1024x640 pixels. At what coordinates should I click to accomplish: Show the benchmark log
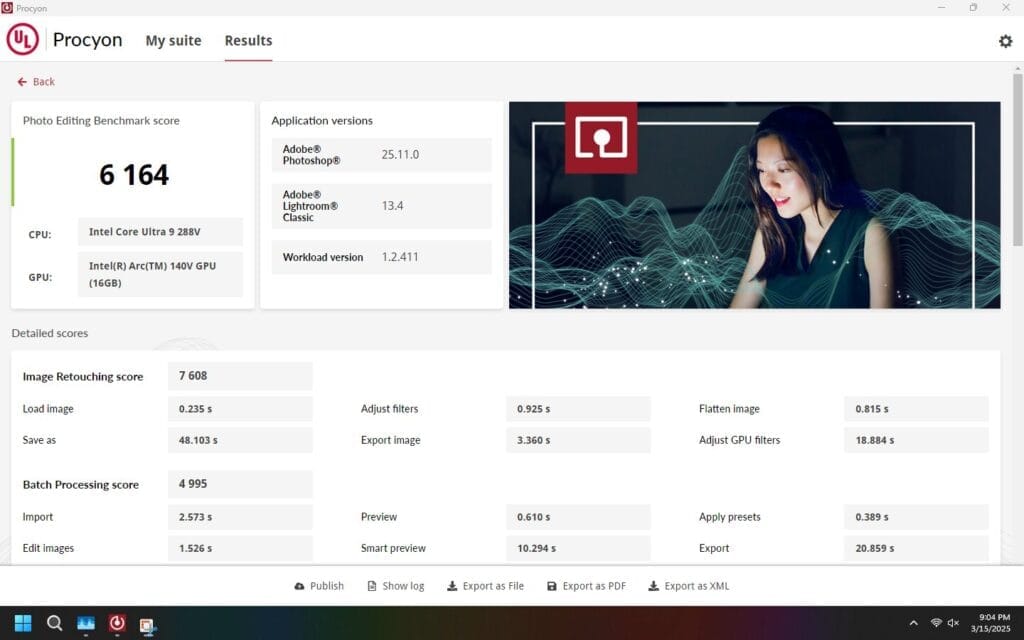click(x=396, y=586)
